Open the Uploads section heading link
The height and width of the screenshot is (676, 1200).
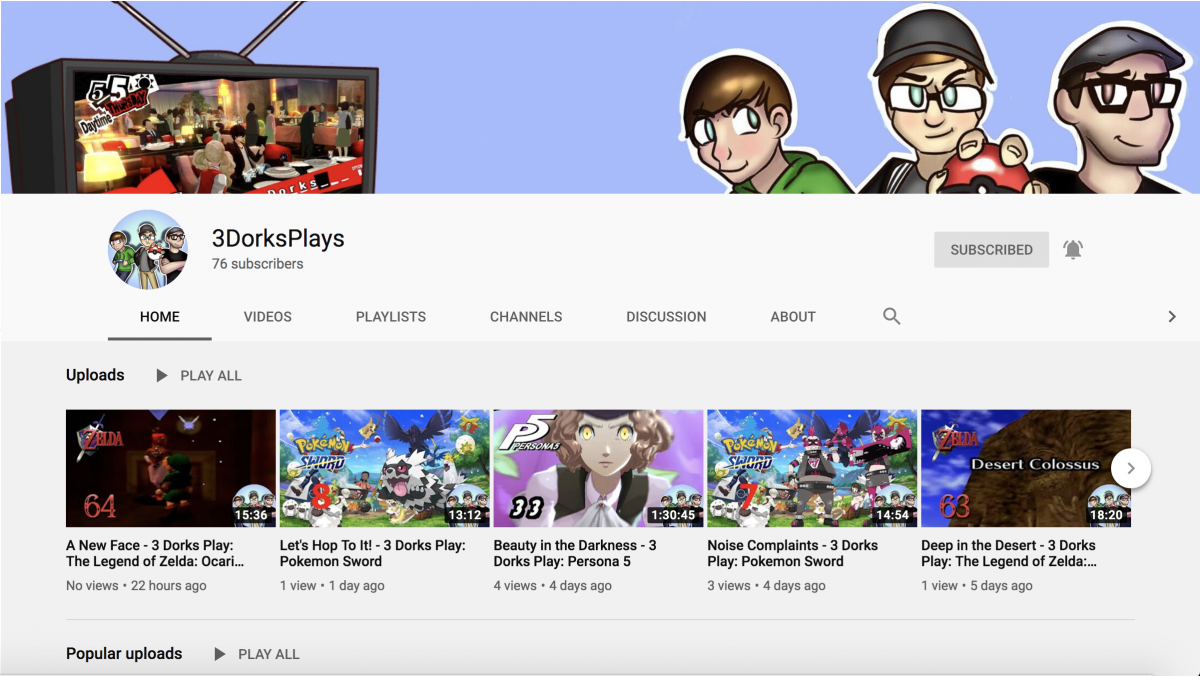click(95, 375)
